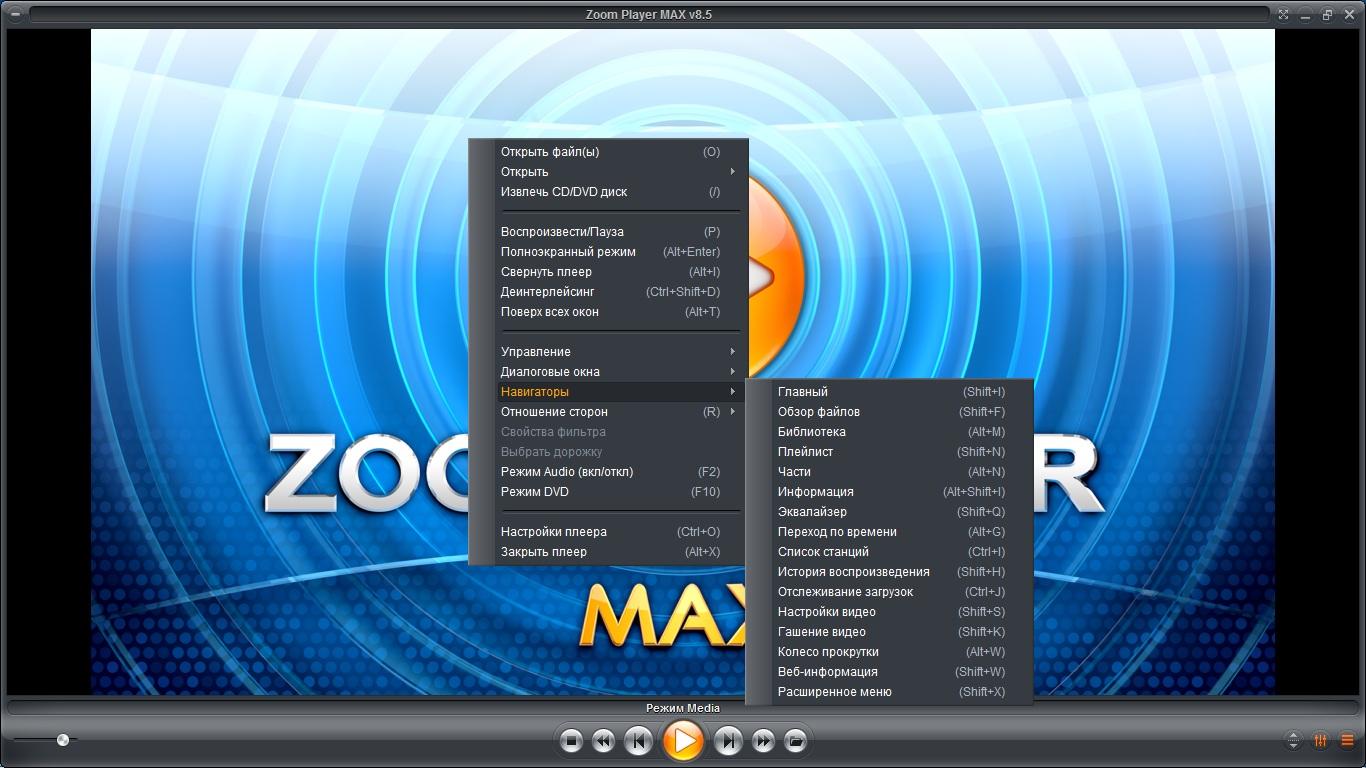Click the title bar menu icon at left
Viewport: 1366px width, 768px height.
(15, 14)
